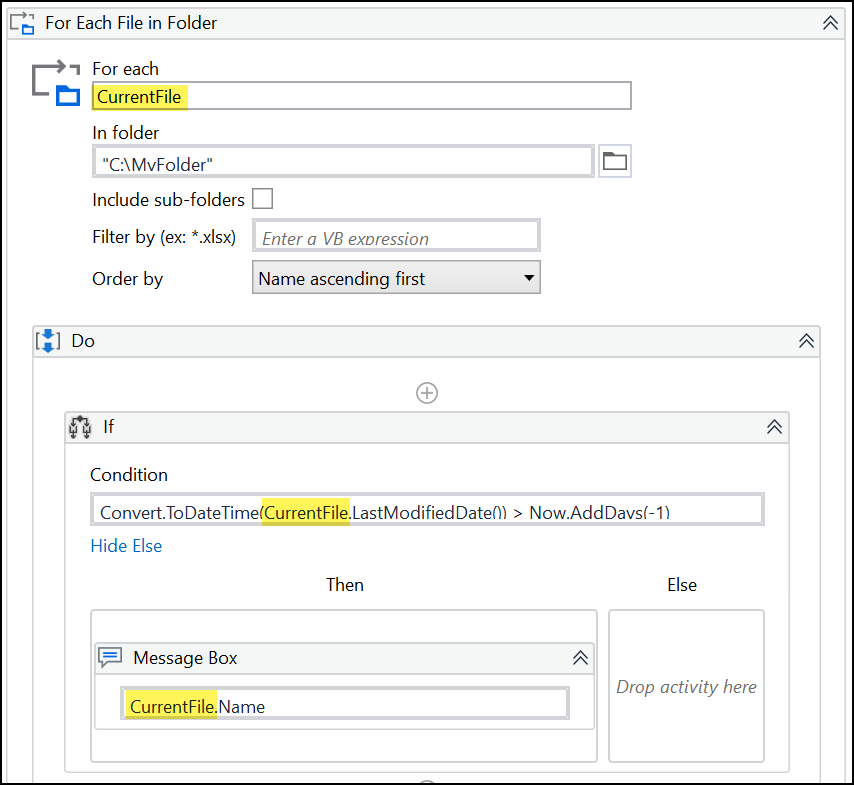
Task: Click the Else branch label
Action: click(682, 585)
